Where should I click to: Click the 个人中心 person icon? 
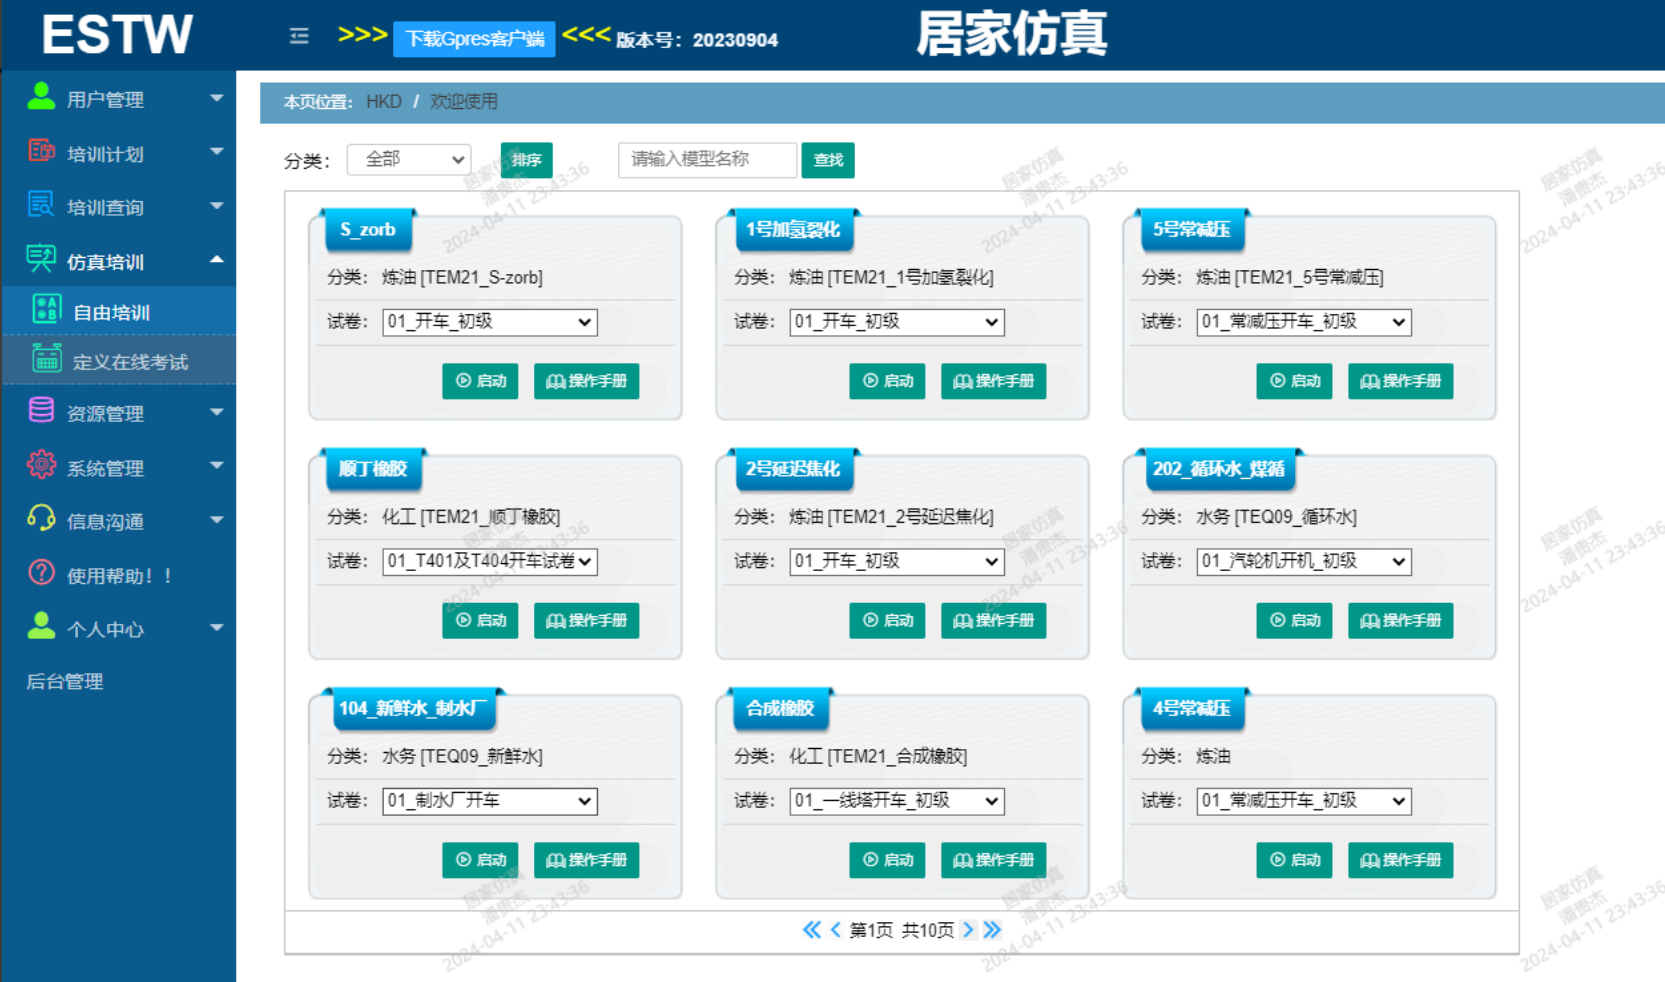(40, 628)
